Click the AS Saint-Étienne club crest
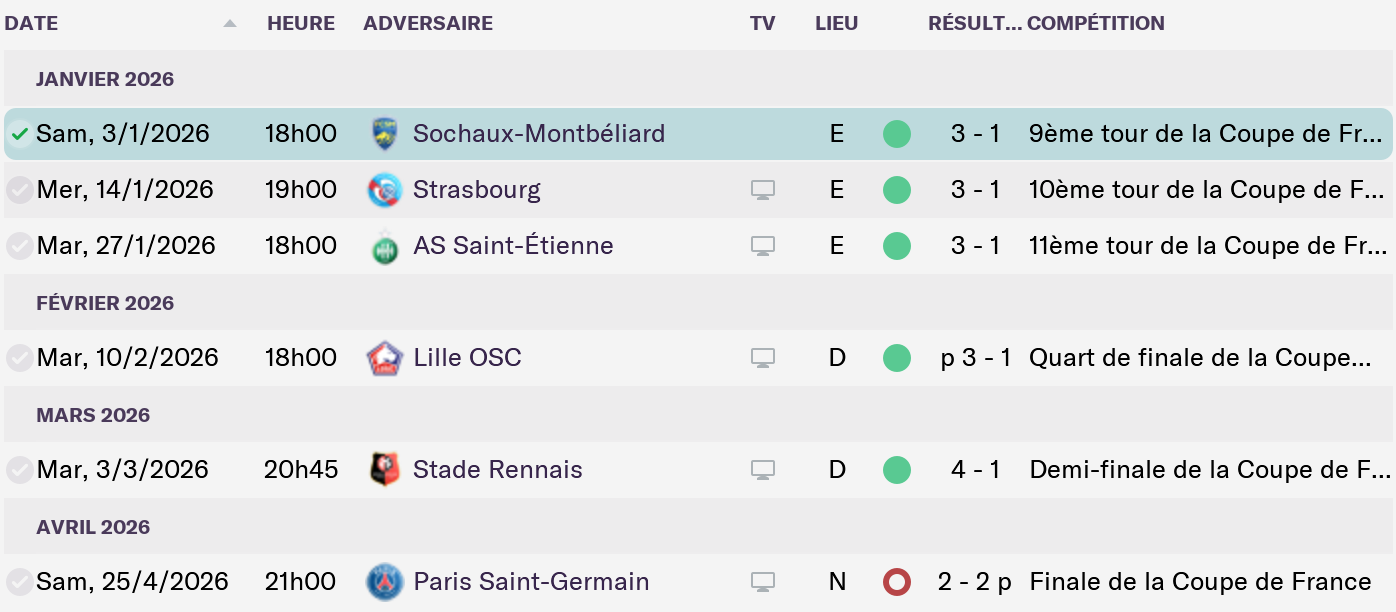The width and height of the screenshot is (1396, 612). (x=384, y=246)
